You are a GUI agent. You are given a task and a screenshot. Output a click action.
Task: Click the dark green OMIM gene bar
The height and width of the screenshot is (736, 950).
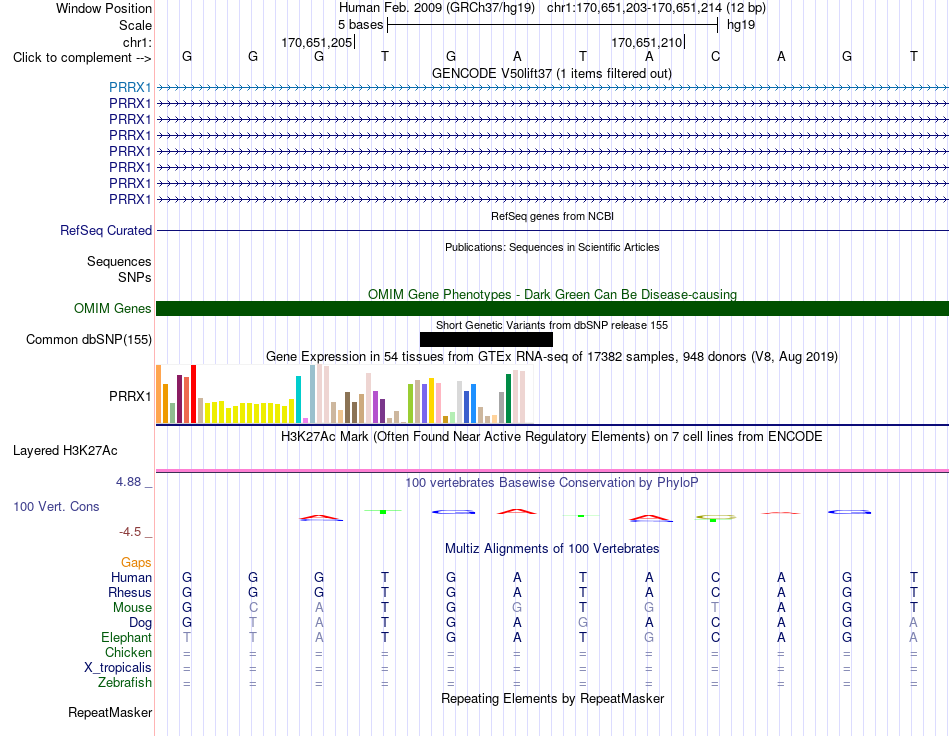point(552,308)
